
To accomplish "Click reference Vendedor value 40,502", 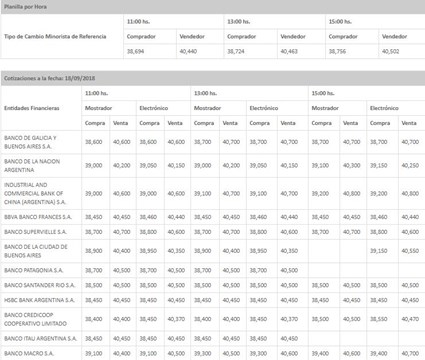I will click(x=391, y=51).
